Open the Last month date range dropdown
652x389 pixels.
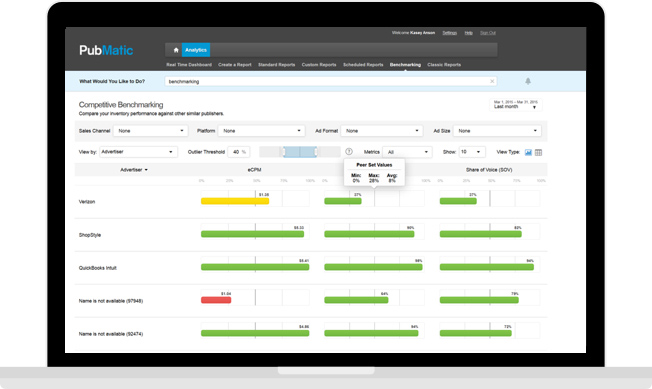coord(516,105)
